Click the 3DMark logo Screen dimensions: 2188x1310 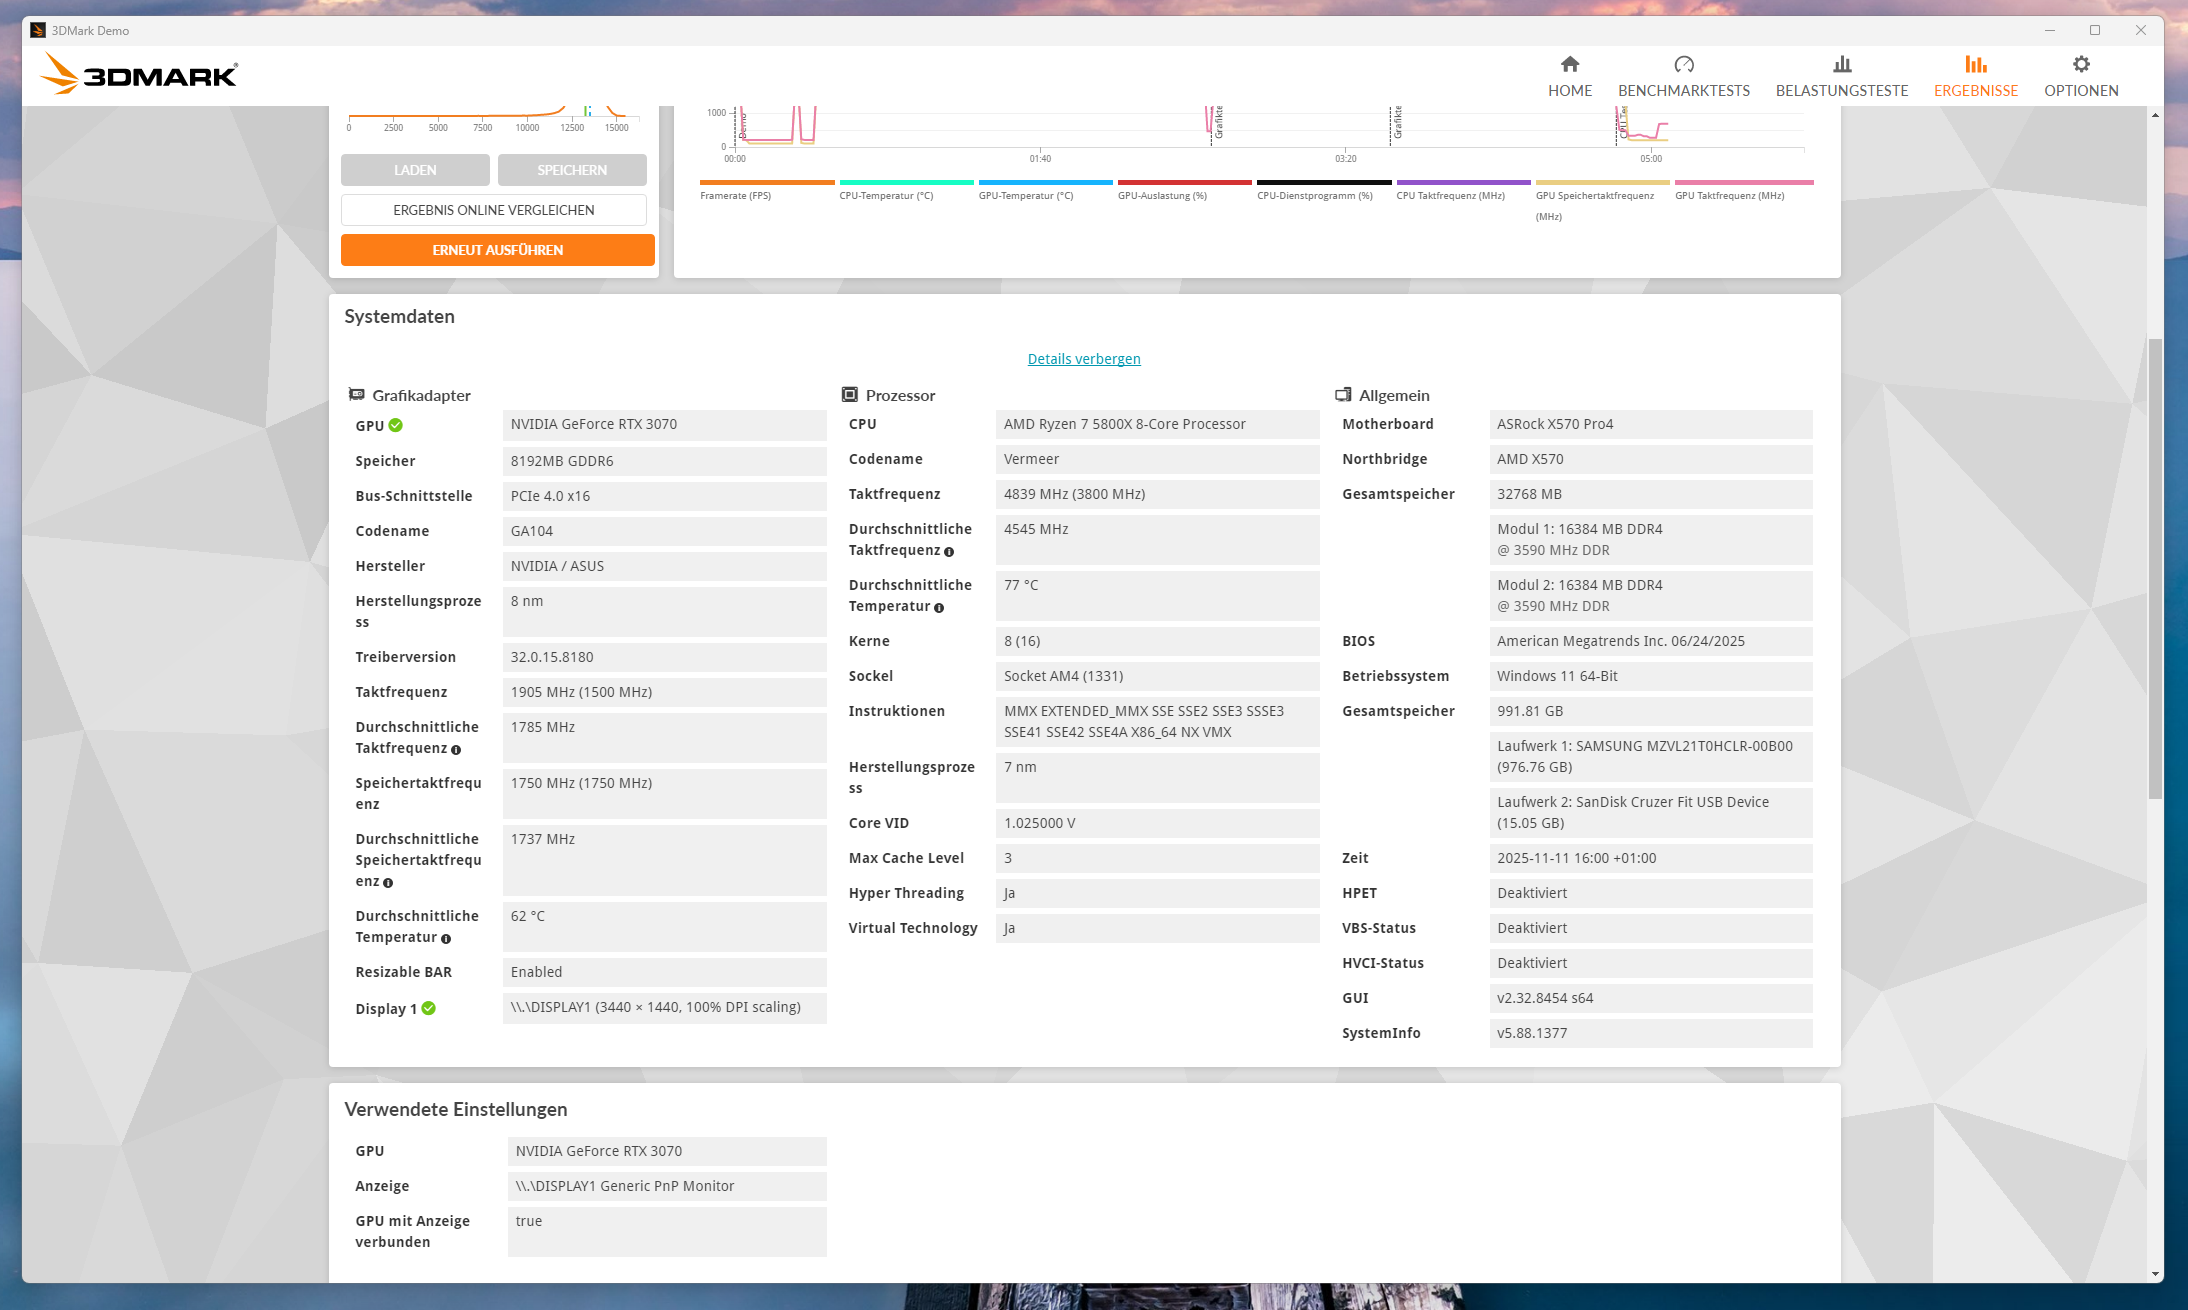tap(139, 75)
